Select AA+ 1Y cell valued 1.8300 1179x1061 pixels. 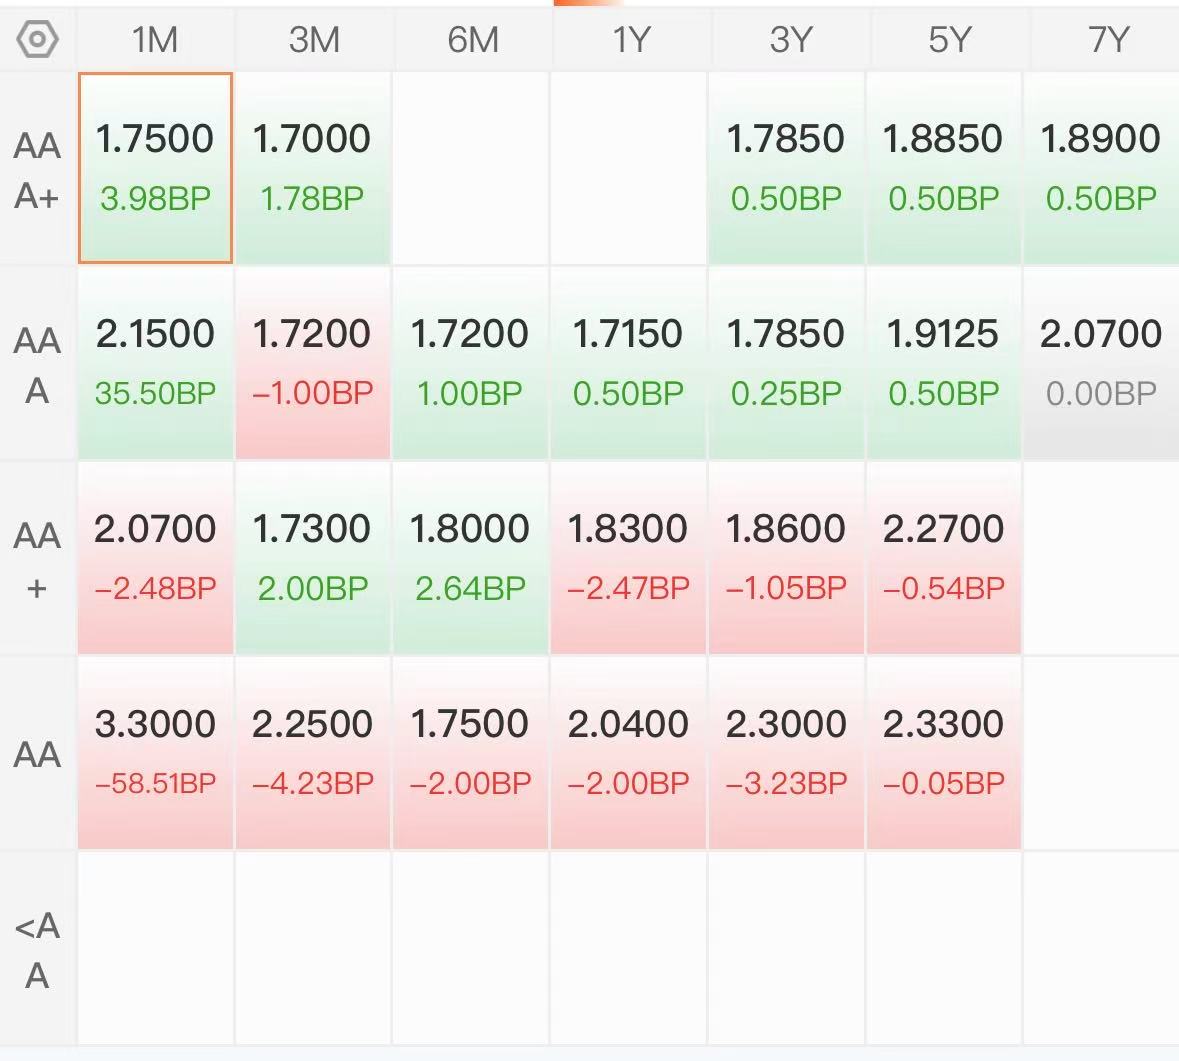pyautogui.click(x=629, y=559)
